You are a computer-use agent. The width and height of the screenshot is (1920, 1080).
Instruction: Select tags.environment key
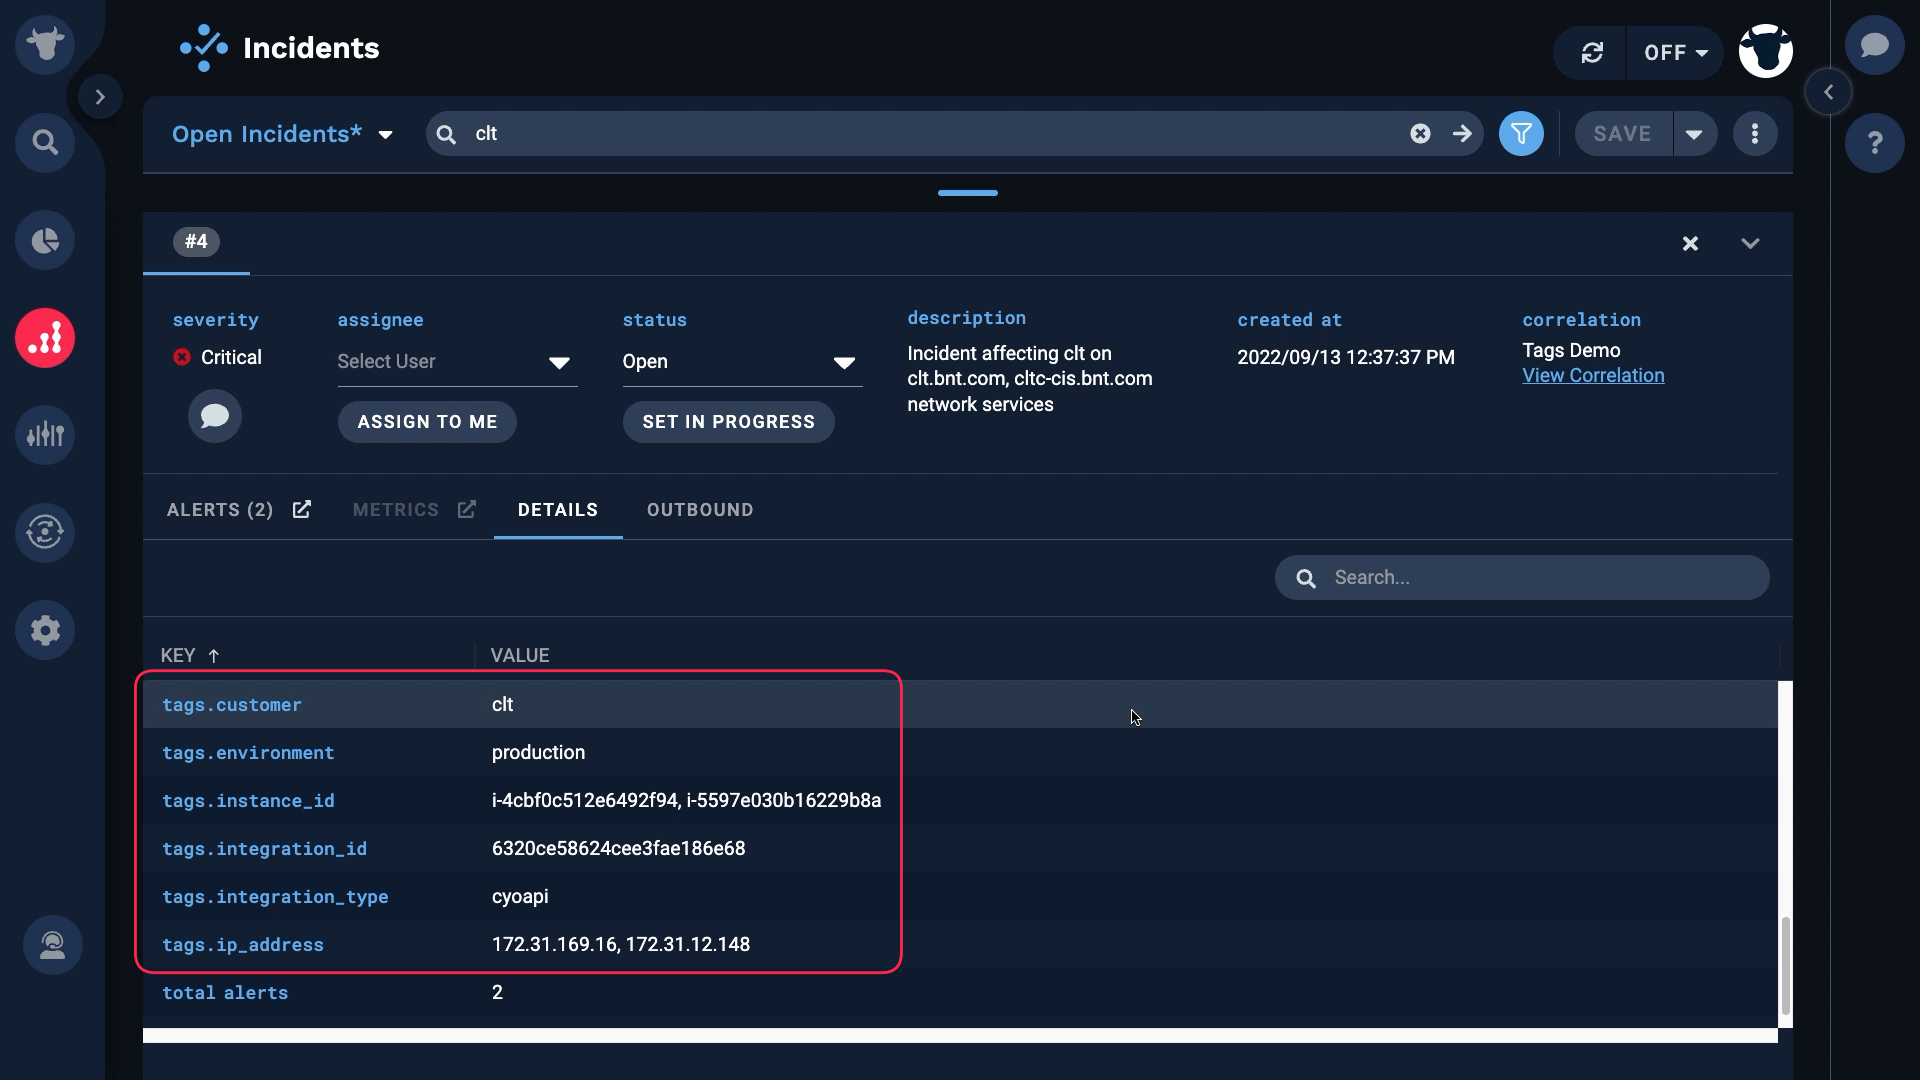248,753
